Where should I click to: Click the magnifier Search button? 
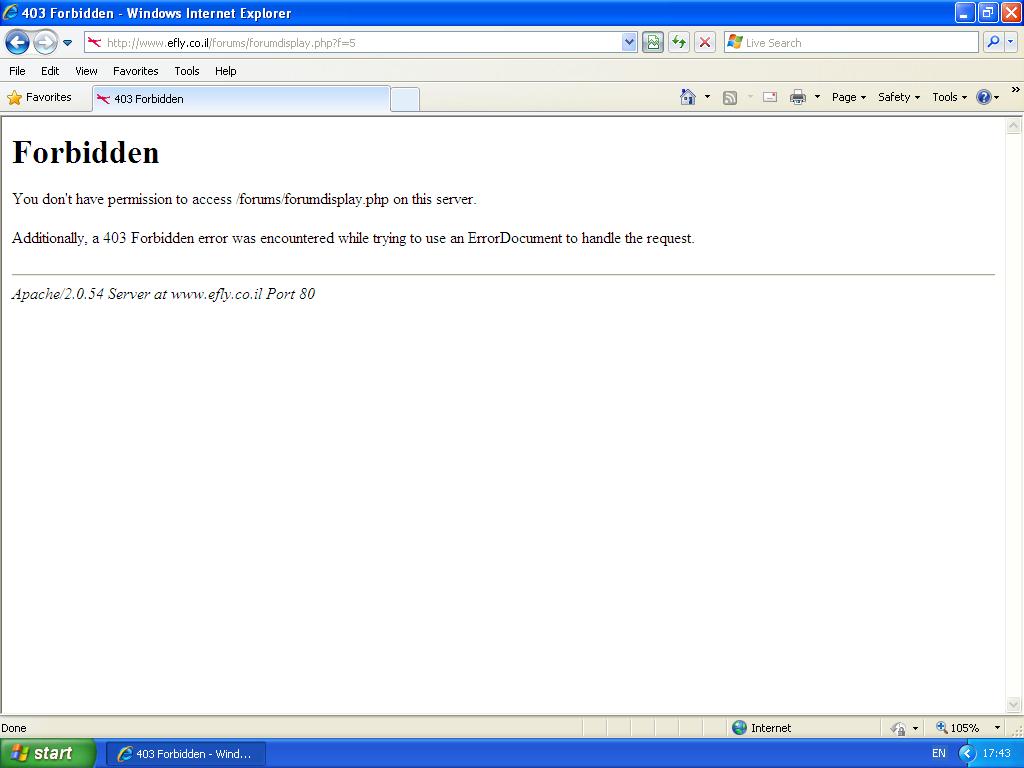click(x=993, y=42)
